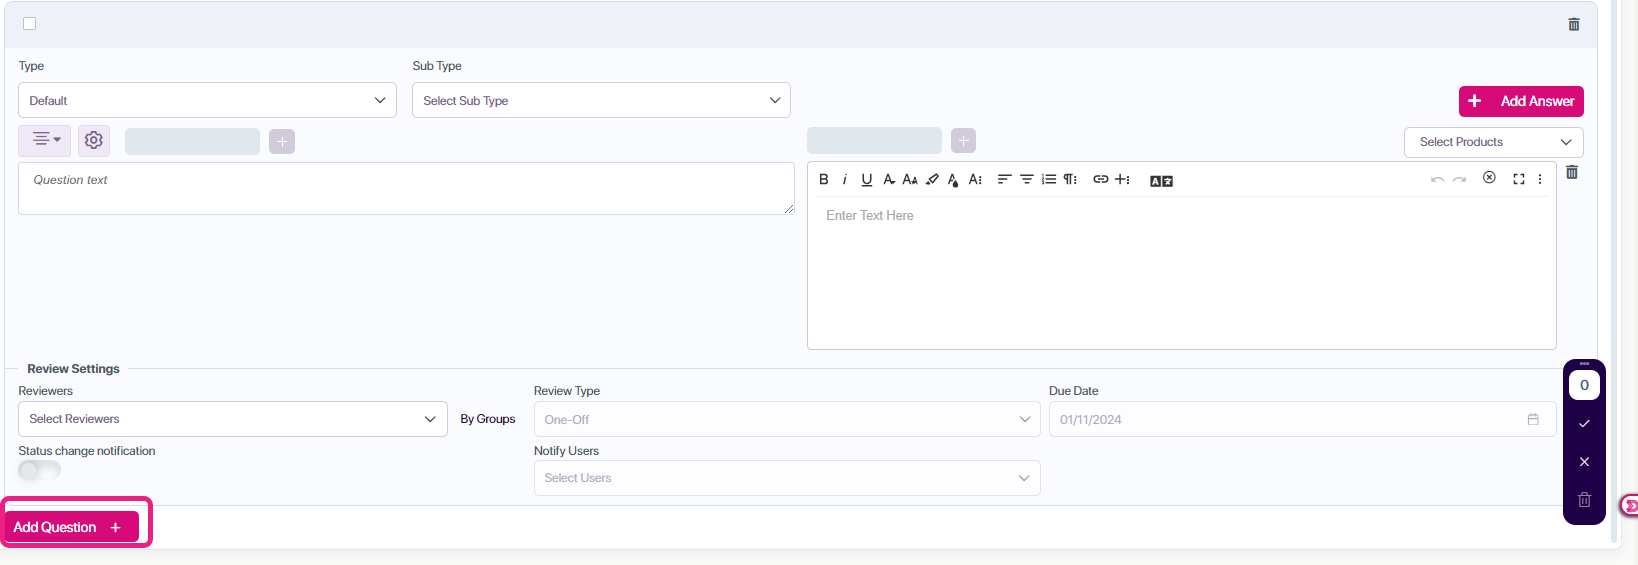Viewport: 1638px width, 565px height.
Task: Delete the question with top-right trash icon
Action: click(1574, 24)
